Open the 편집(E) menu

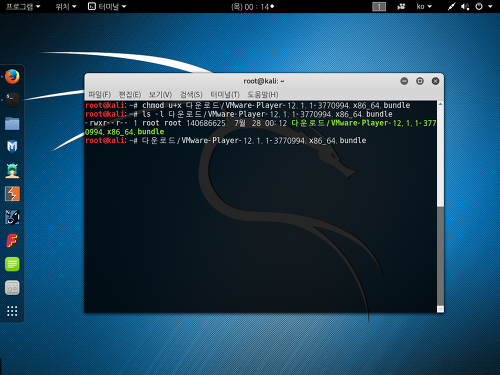tap(130, 95)
